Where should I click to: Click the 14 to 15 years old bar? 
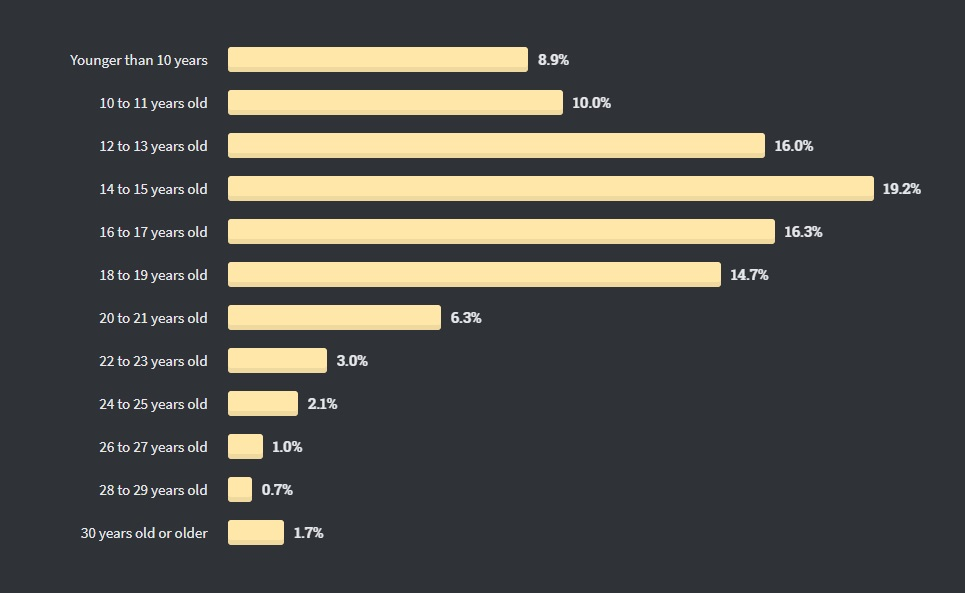[x=551, y=188]
